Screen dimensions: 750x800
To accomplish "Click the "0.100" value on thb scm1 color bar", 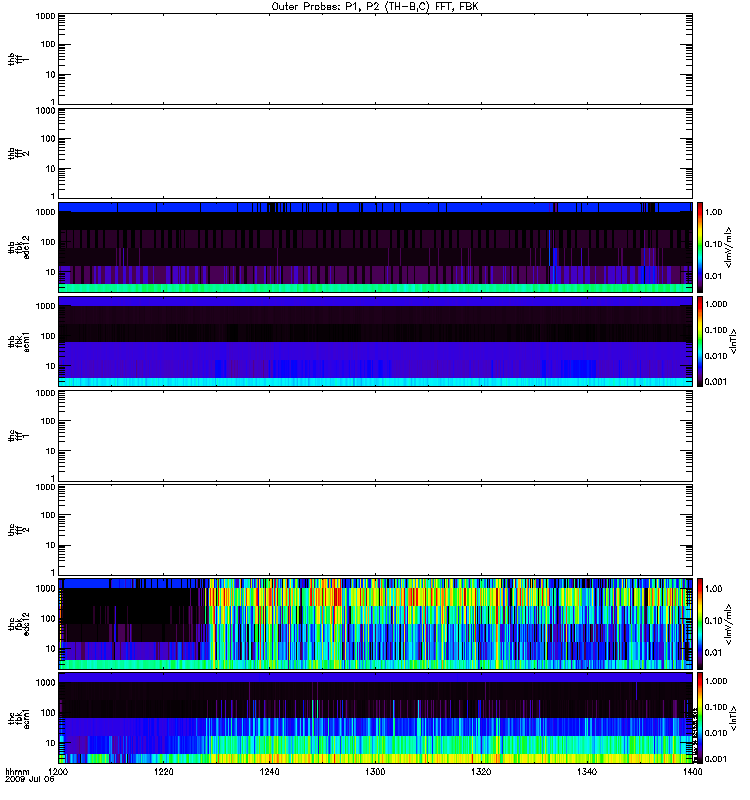I will coord(716,330).
